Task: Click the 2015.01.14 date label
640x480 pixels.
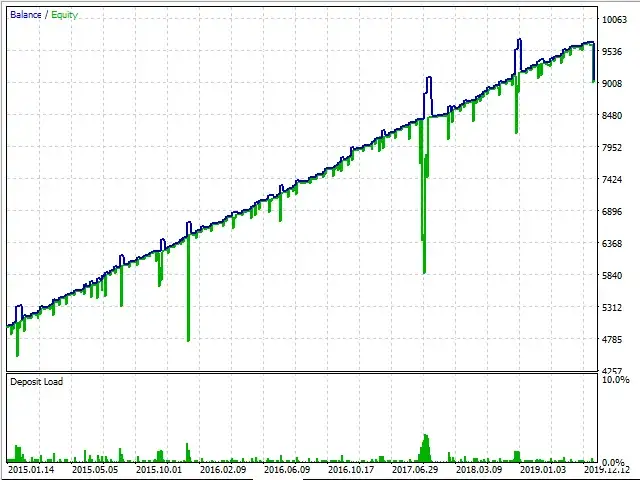Action: click(31, 469)
